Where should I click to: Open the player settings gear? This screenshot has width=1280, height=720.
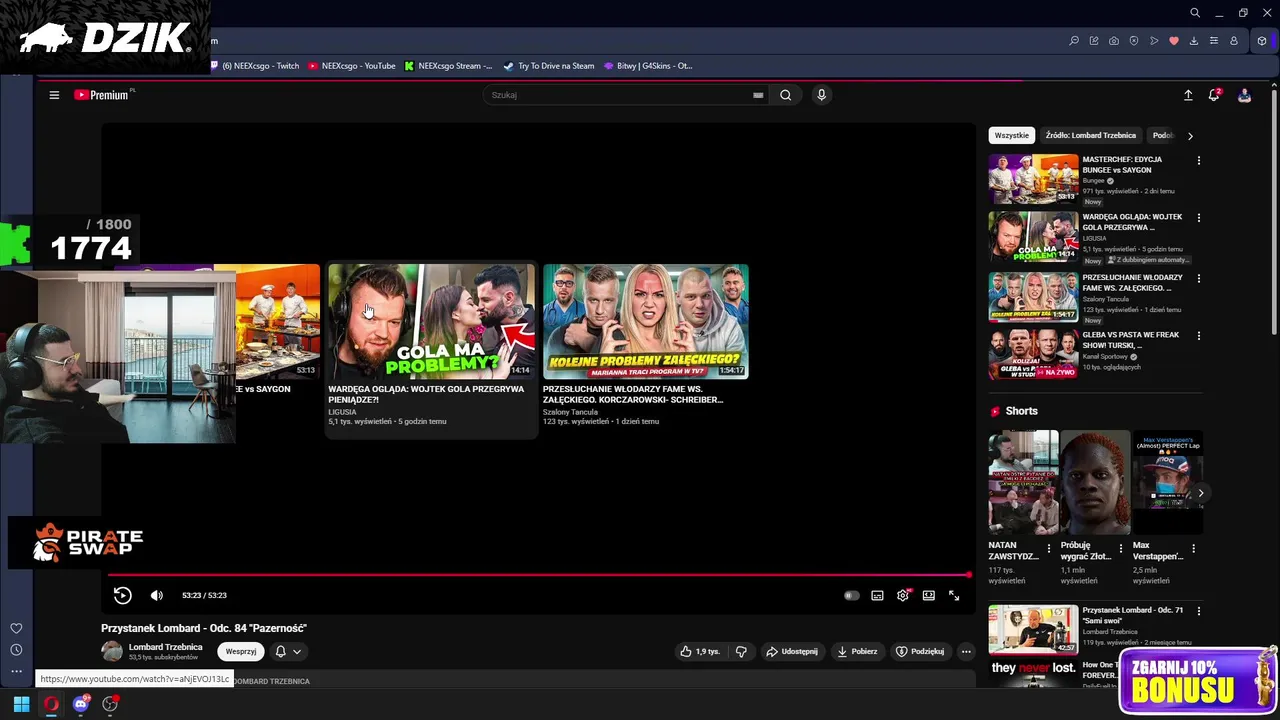click(x=903, y=595)
